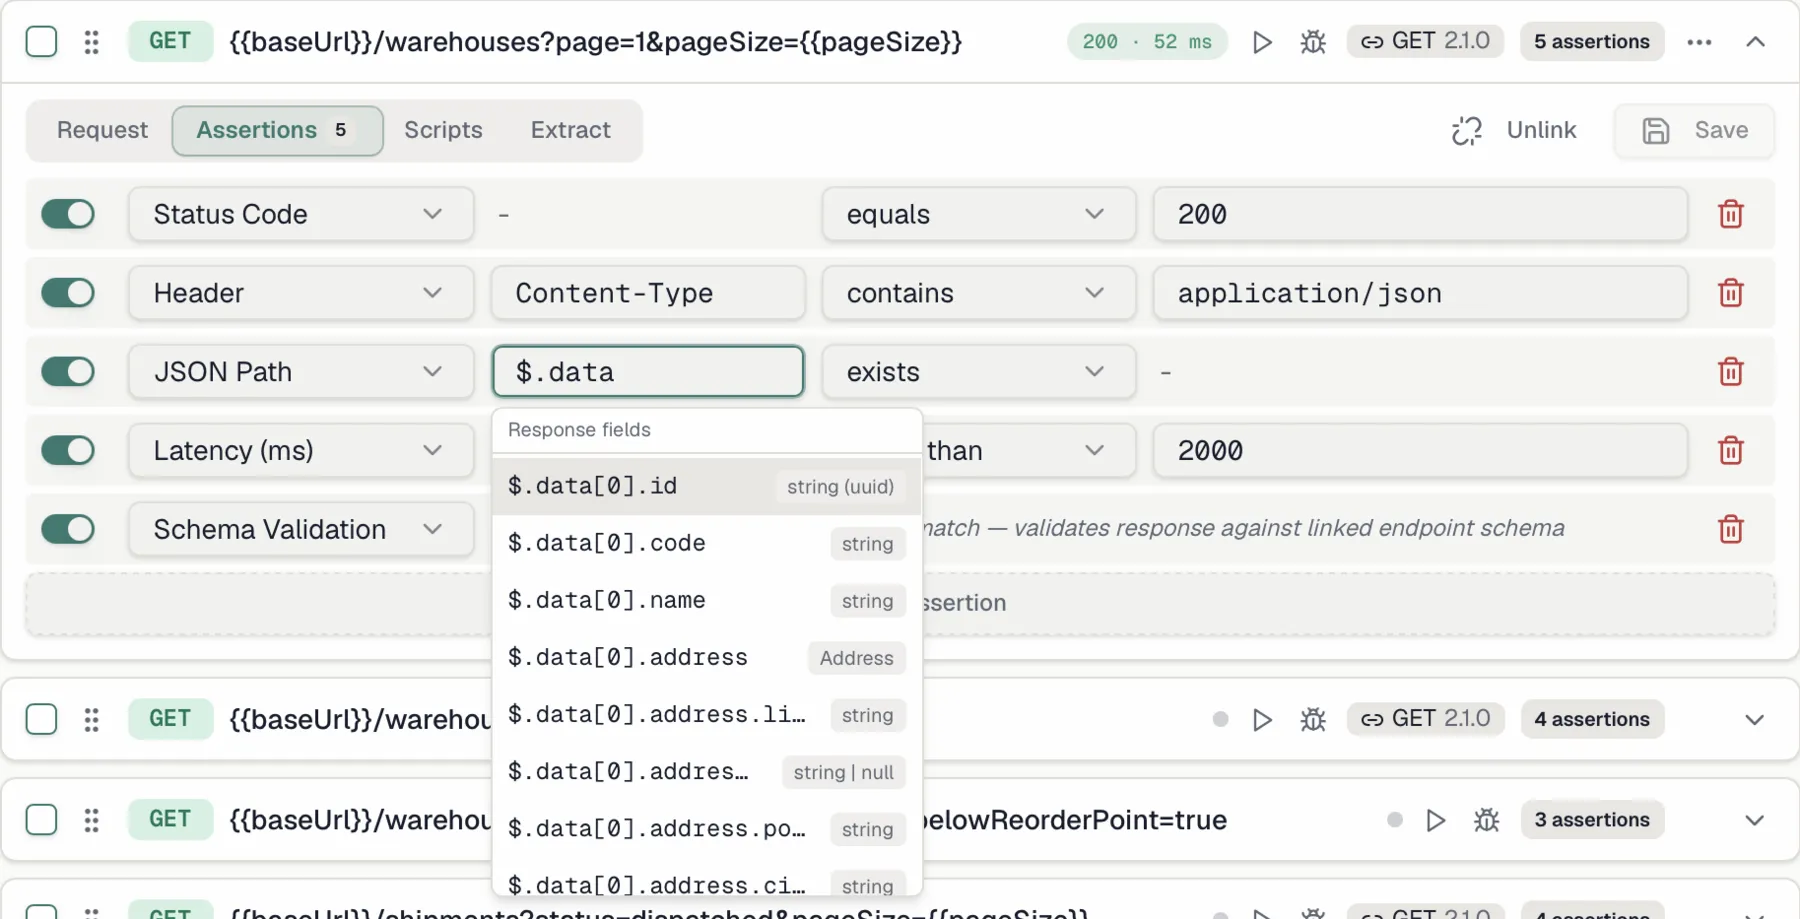Delete the Schema Validation assertion
Image resolution: width=1800 pixels, height=919 pixels.
pyautogui.click(x=1731, y=529)
